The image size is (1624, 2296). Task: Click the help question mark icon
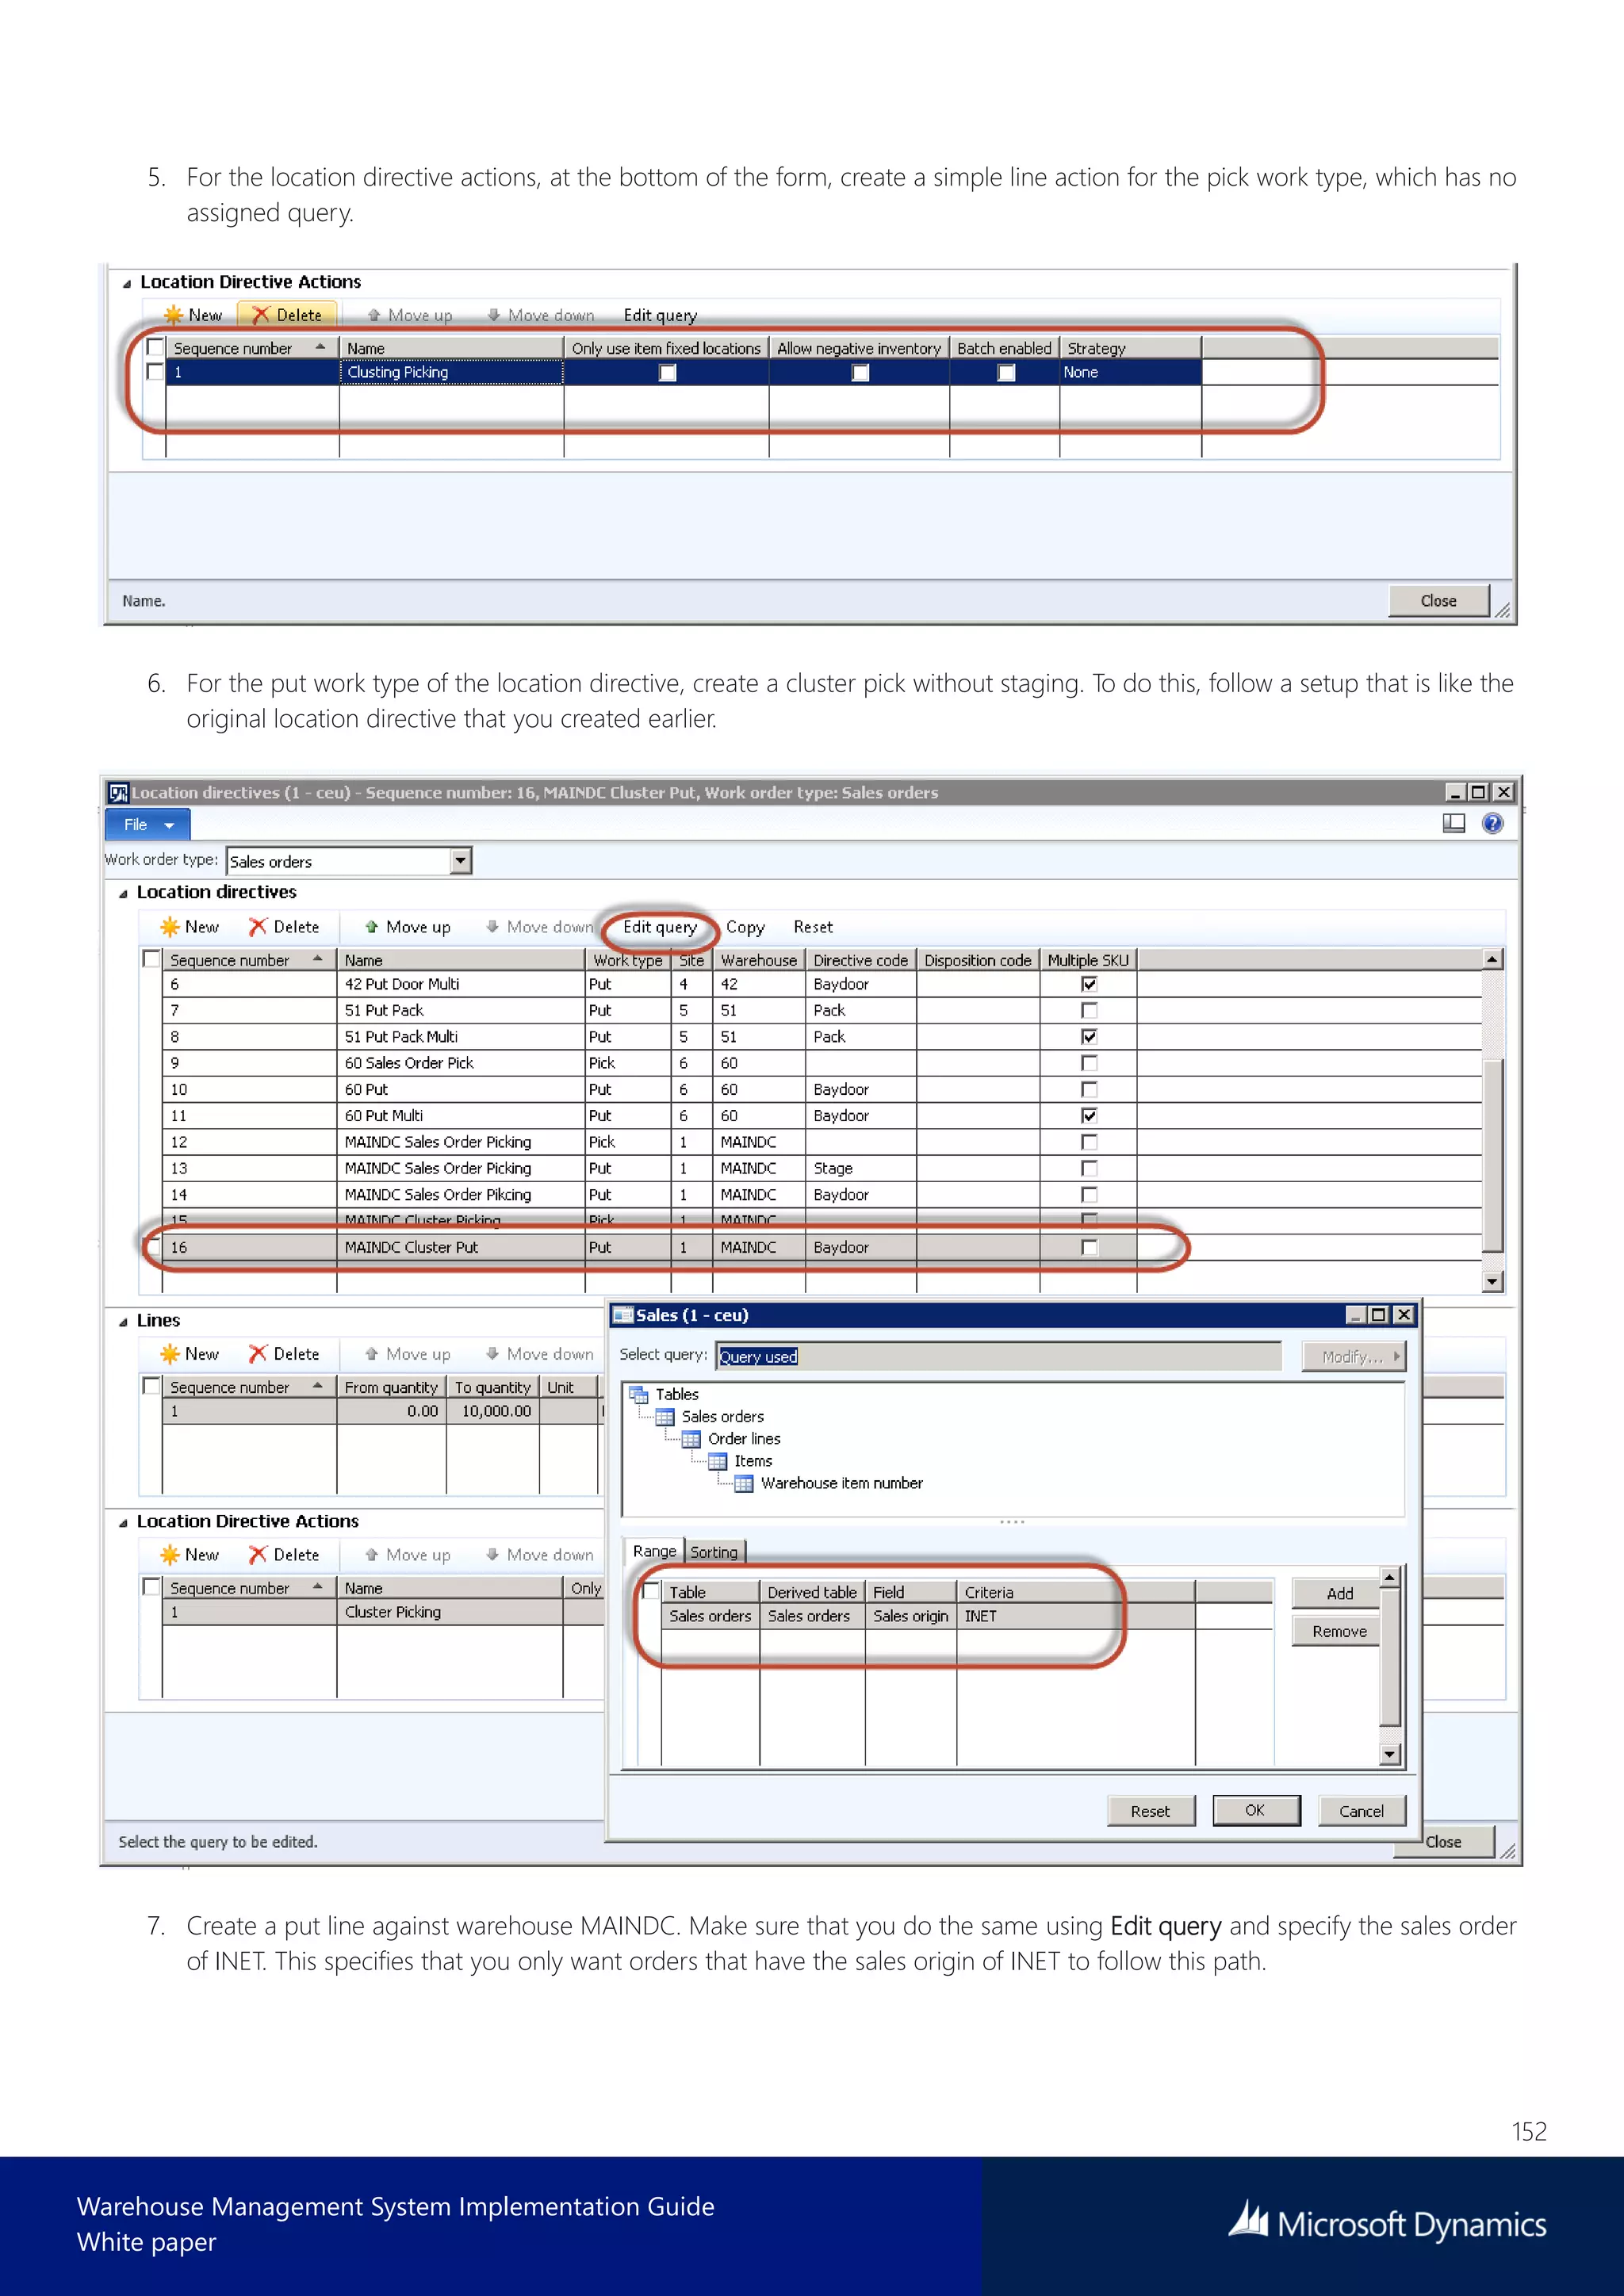click(x=1492, y=824)
